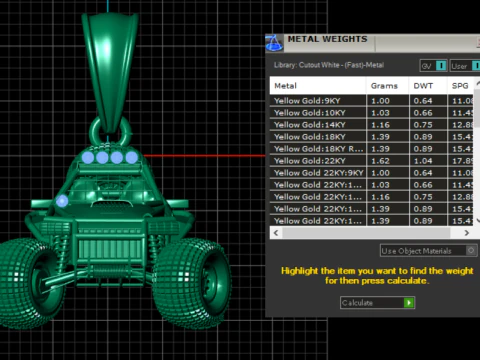
Task: Click the first blue roof light gem
Action: 88,157
